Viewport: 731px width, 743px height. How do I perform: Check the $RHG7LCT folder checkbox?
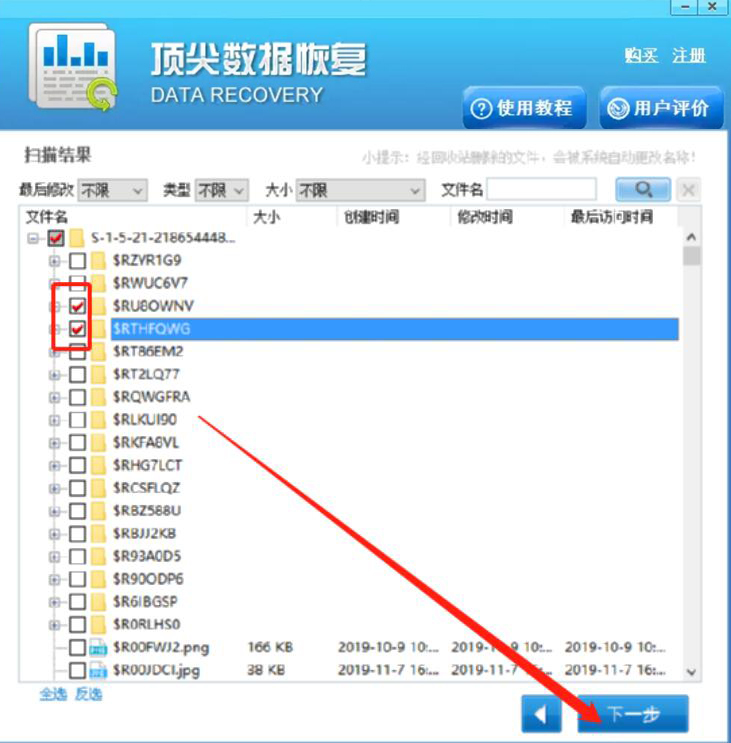pyautogui.click(x=77, y=465)
